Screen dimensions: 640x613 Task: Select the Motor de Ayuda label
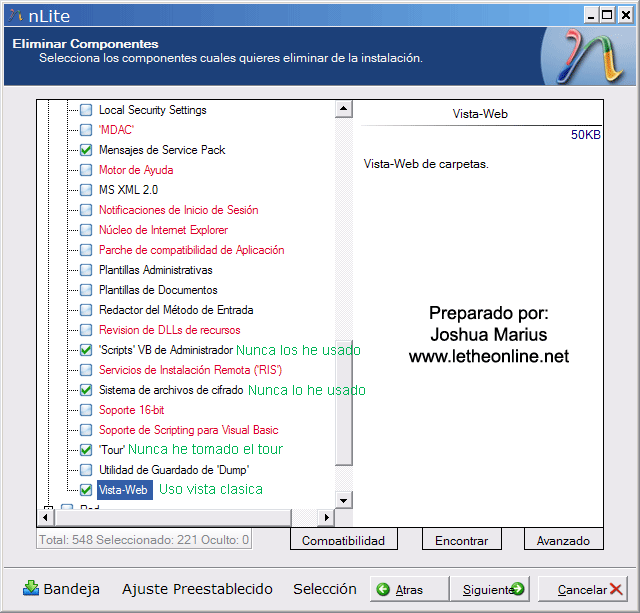click(x=136, y=170)
